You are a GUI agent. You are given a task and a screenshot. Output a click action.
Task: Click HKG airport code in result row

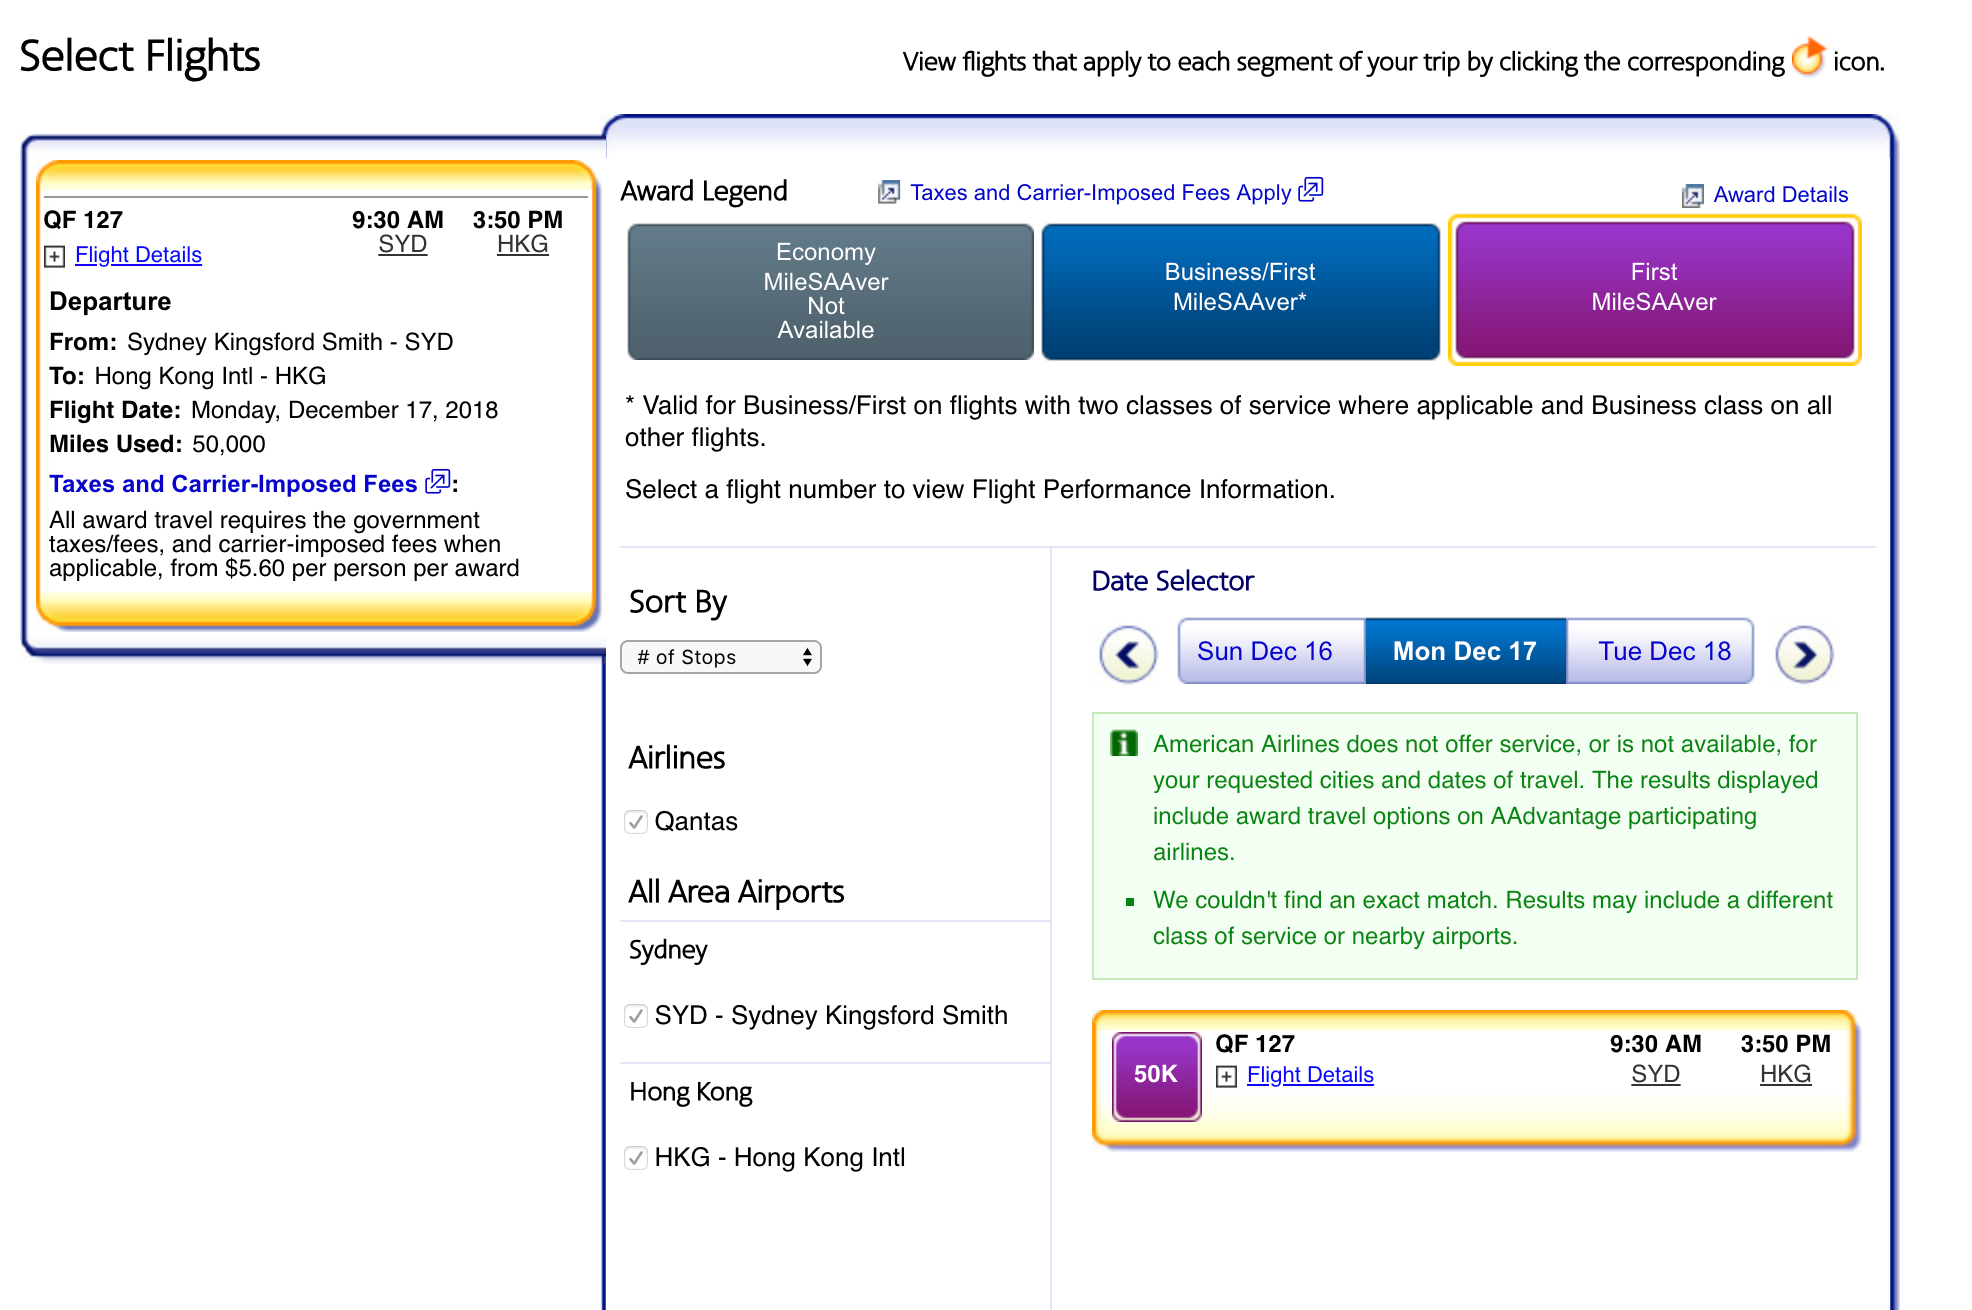point(1785,1074)
